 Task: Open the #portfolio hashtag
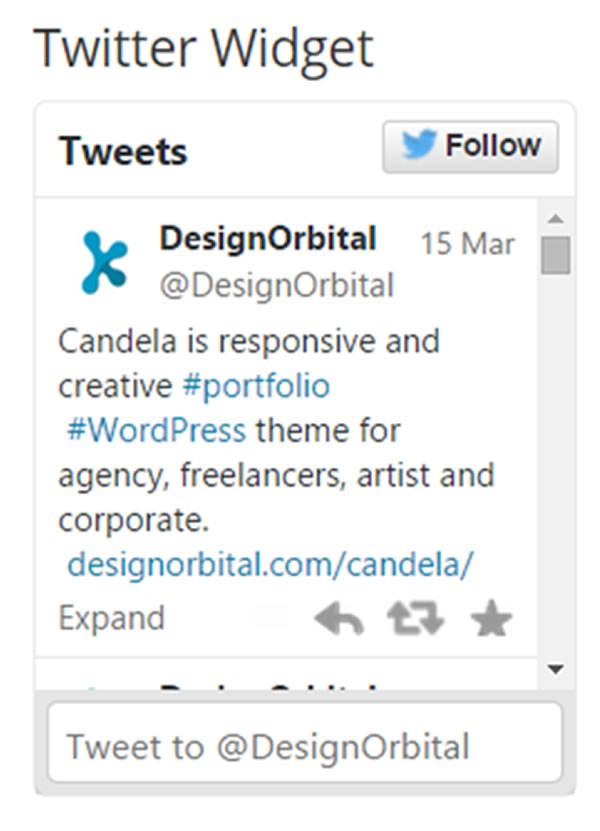point(256,386)
